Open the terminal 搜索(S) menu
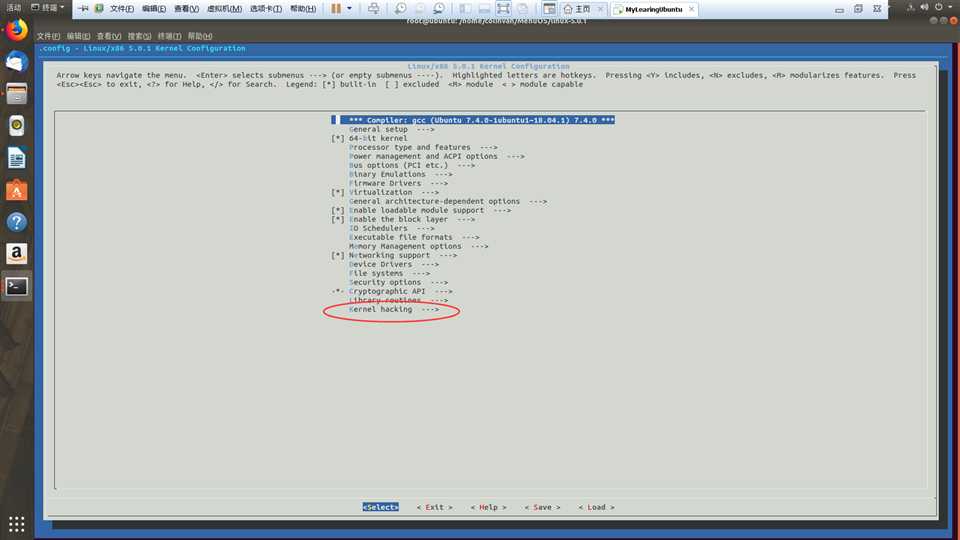 (139, 36)
